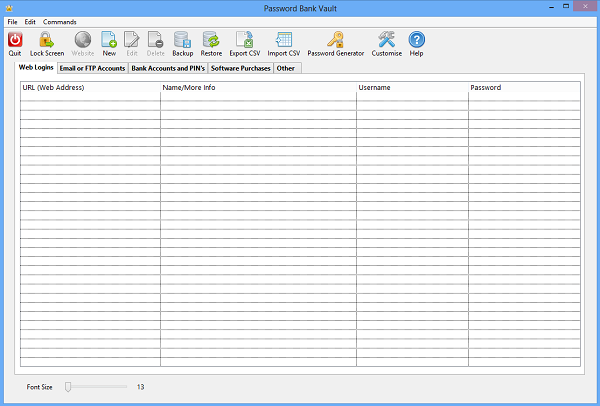The width and height of the screenshot is (600, 406).
Task: Click the Font Size slider handle
Action: 68,387
